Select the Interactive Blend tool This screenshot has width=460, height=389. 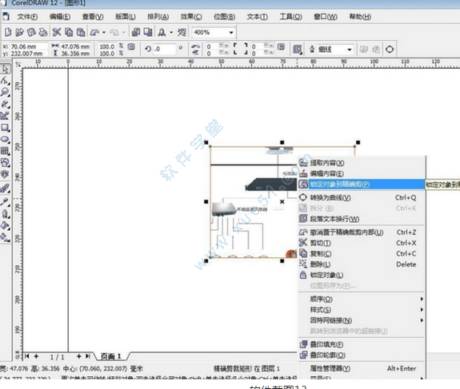click(x=5, y=174)
